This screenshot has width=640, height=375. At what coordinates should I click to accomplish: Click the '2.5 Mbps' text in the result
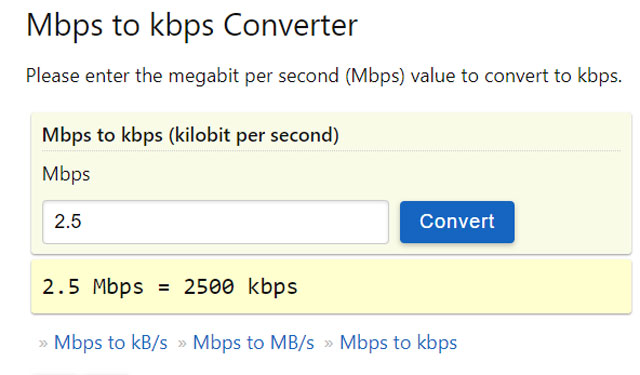tap(93, 286)
